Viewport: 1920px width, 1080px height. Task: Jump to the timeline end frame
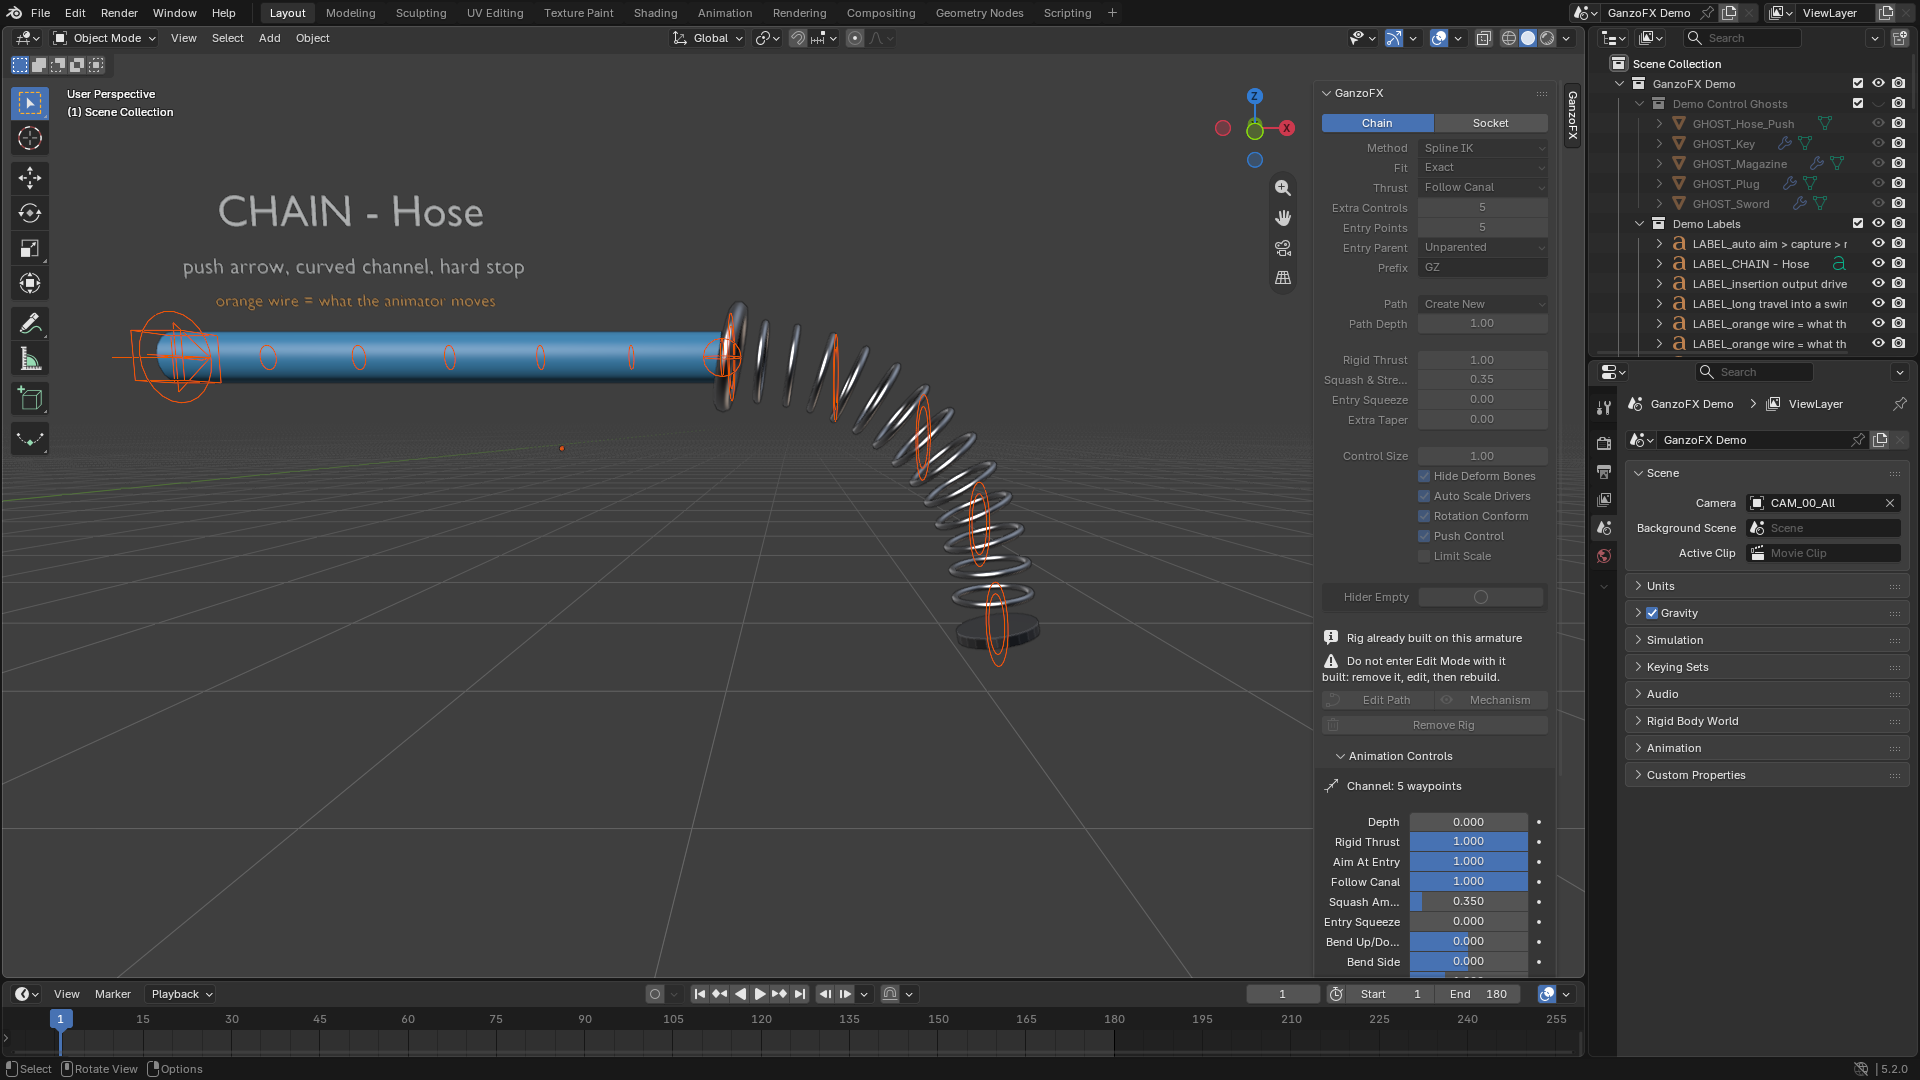pyautogui.click(x=800, y=994)
